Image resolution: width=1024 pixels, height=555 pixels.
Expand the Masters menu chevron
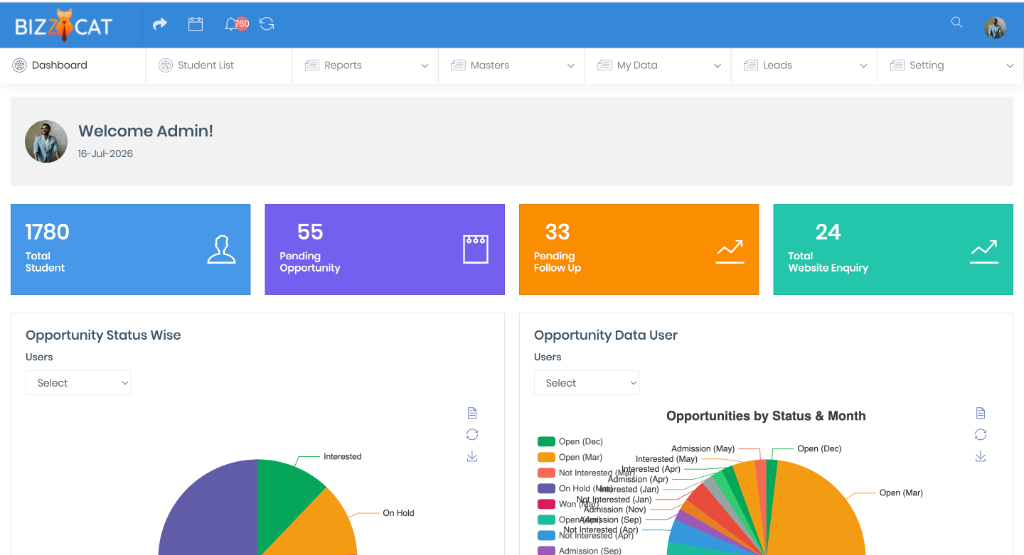click(571, 66)
